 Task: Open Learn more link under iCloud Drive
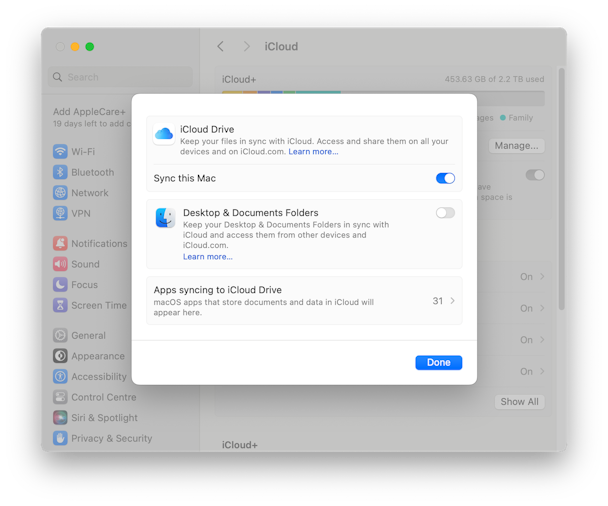click(313, 152)
